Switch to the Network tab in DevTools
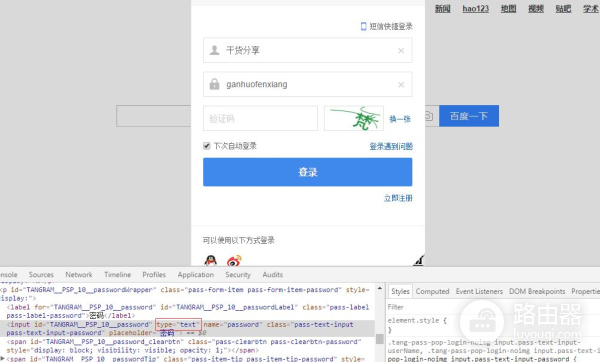 tap(79, 274)
